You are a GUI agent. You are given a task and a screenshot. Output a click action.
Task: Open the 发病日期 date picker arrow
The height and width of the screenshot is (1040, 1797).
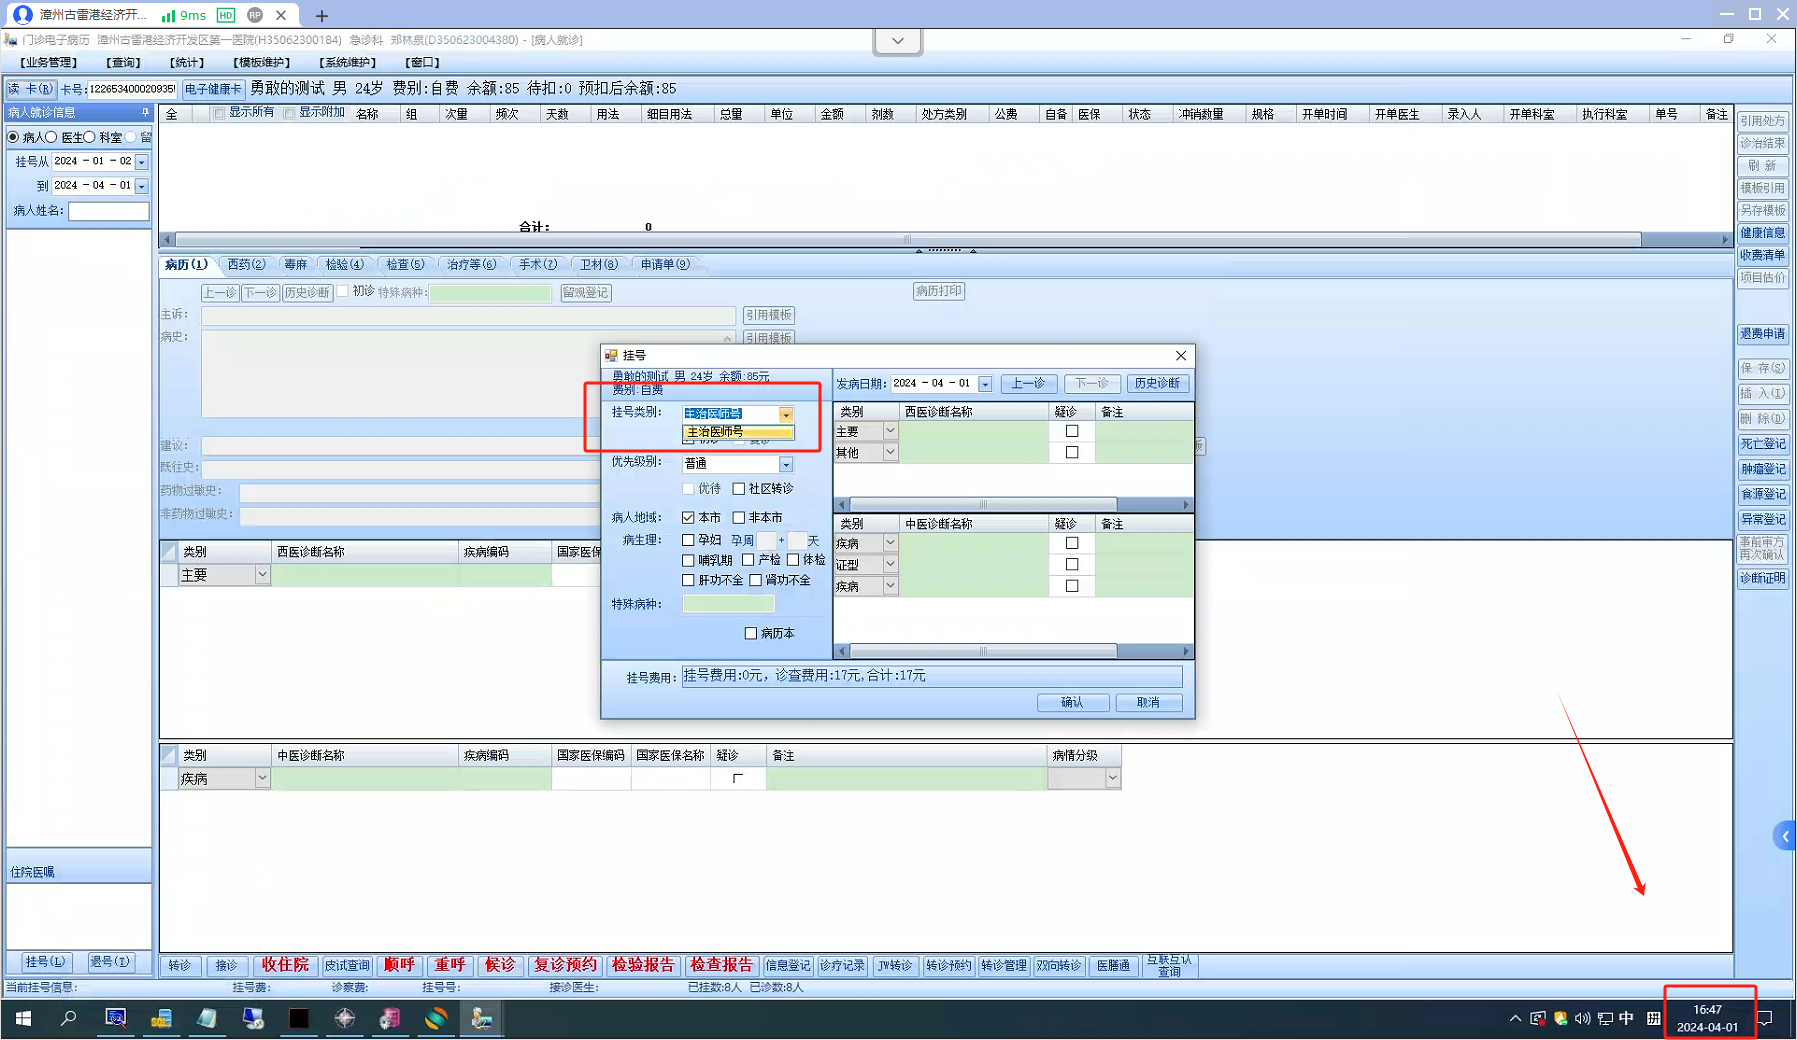985,384
